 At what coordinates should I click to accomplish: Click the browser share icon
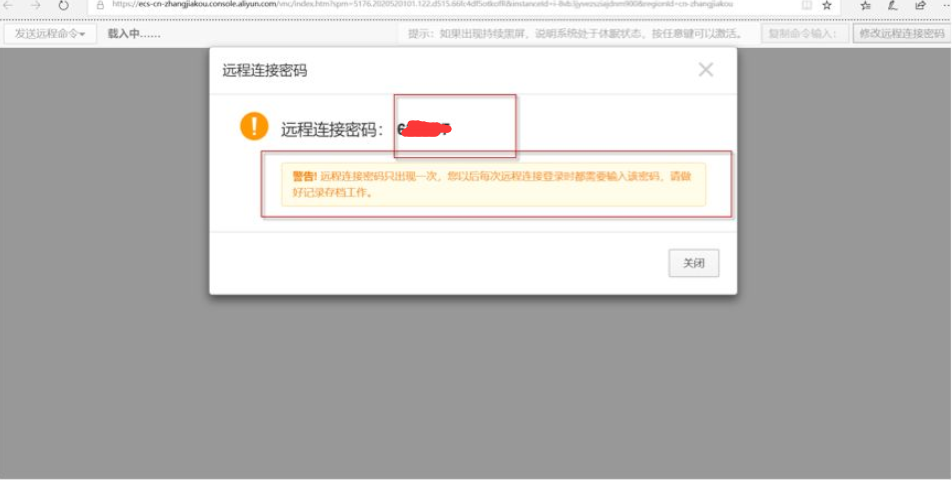[x=920, y=5]
